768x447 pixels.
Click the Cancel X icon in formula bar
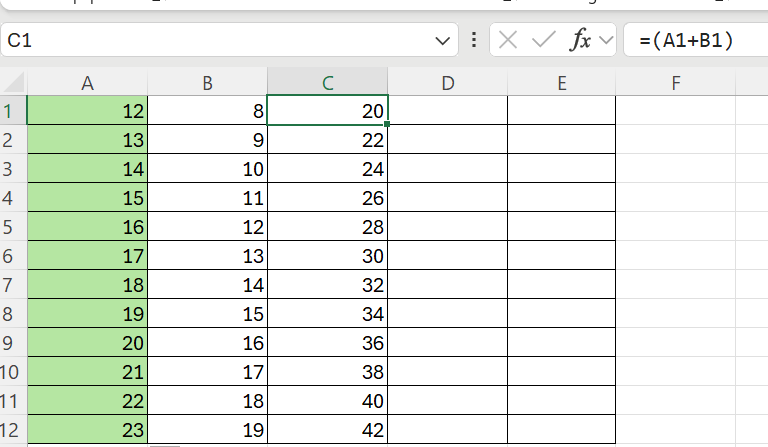(x=508, y=41)
